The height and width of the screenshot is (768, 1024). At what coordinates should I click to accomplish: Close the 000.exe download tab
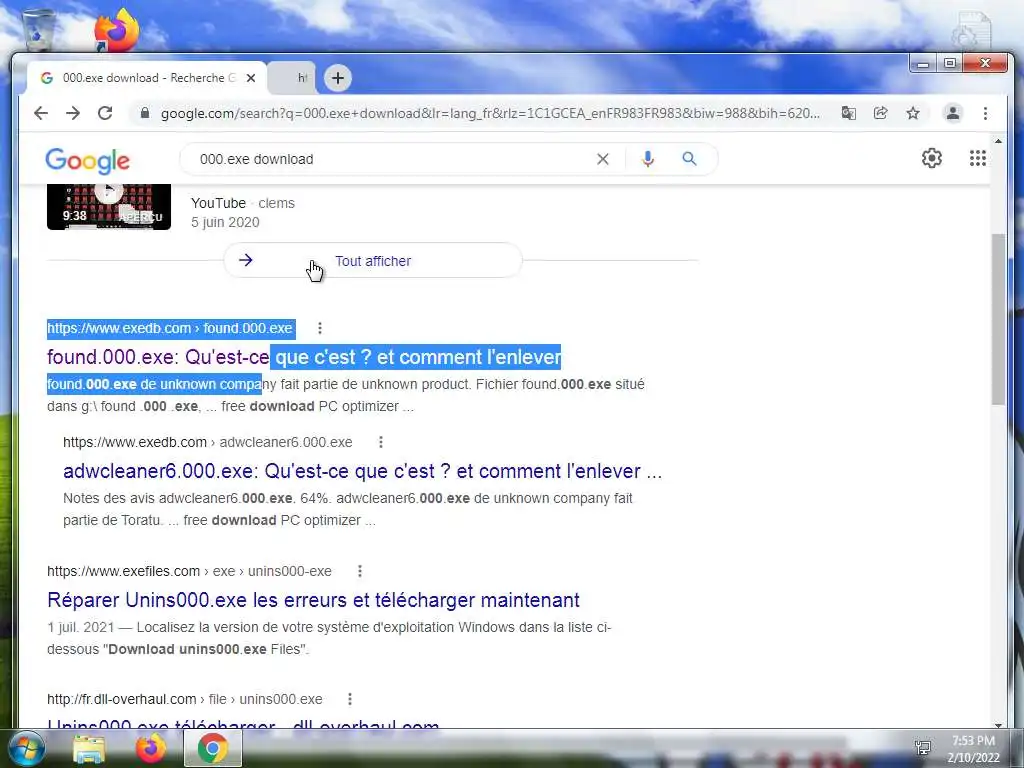(251, 78)
